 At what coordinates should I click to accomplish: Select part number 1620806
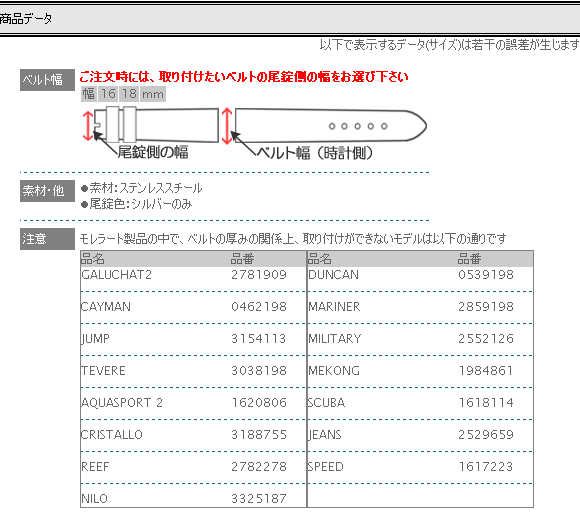[x=259, y=403]
